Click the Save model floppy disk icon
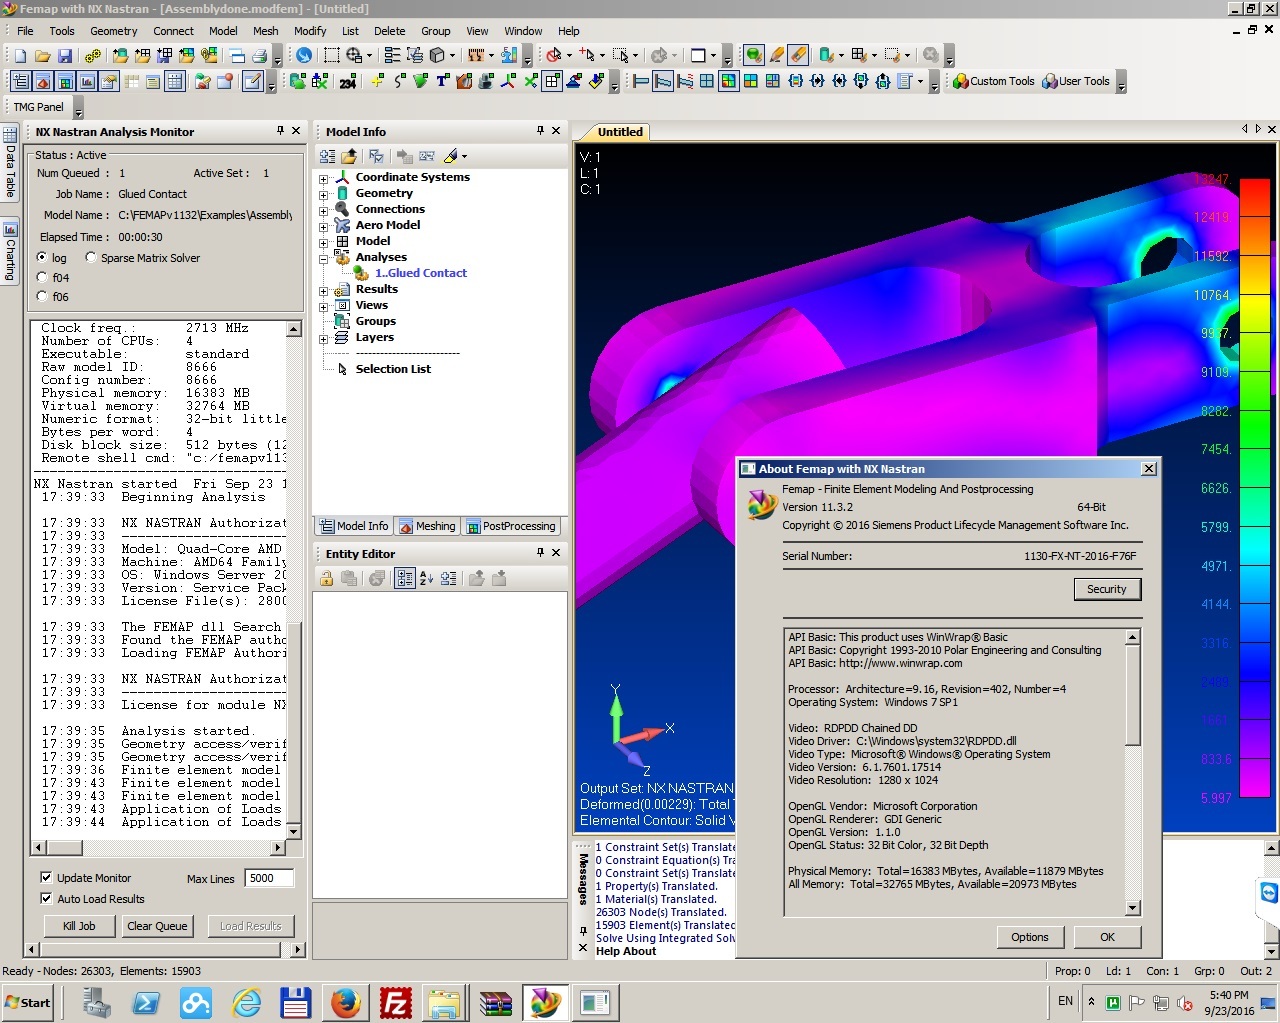 [65, 56]
